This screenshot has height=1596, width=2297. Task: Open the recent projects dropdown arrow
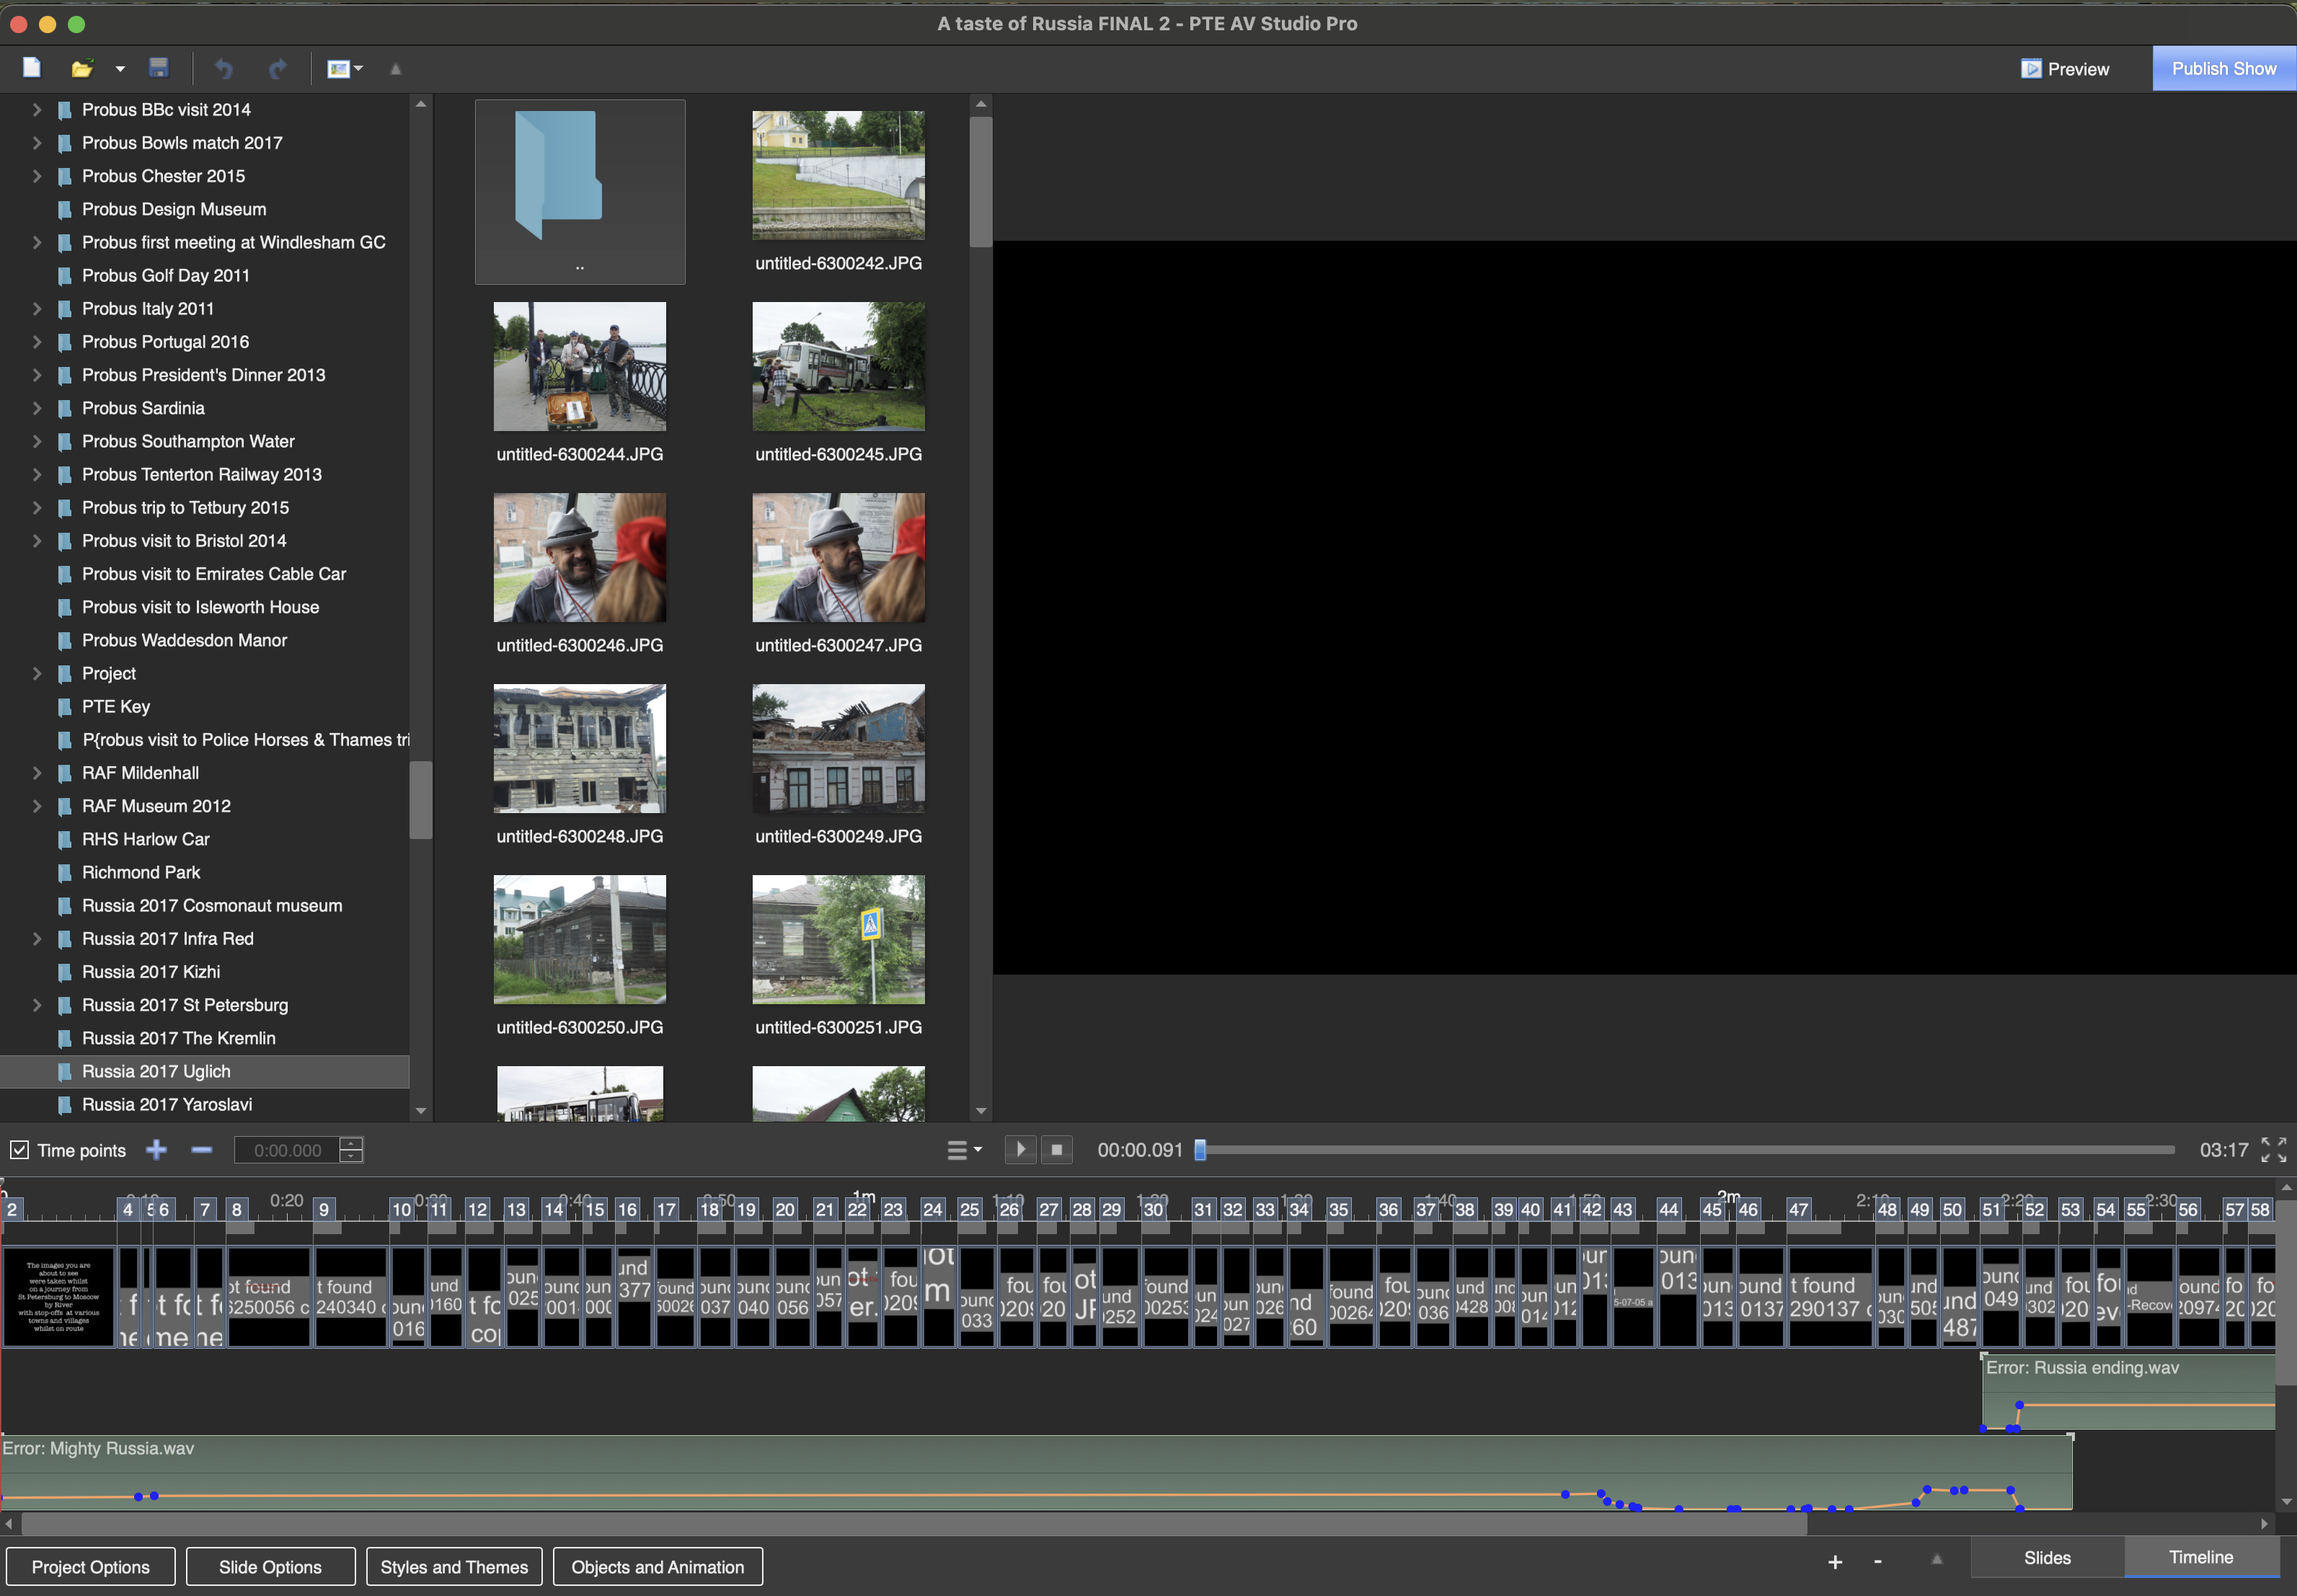(x=120, y=69)
